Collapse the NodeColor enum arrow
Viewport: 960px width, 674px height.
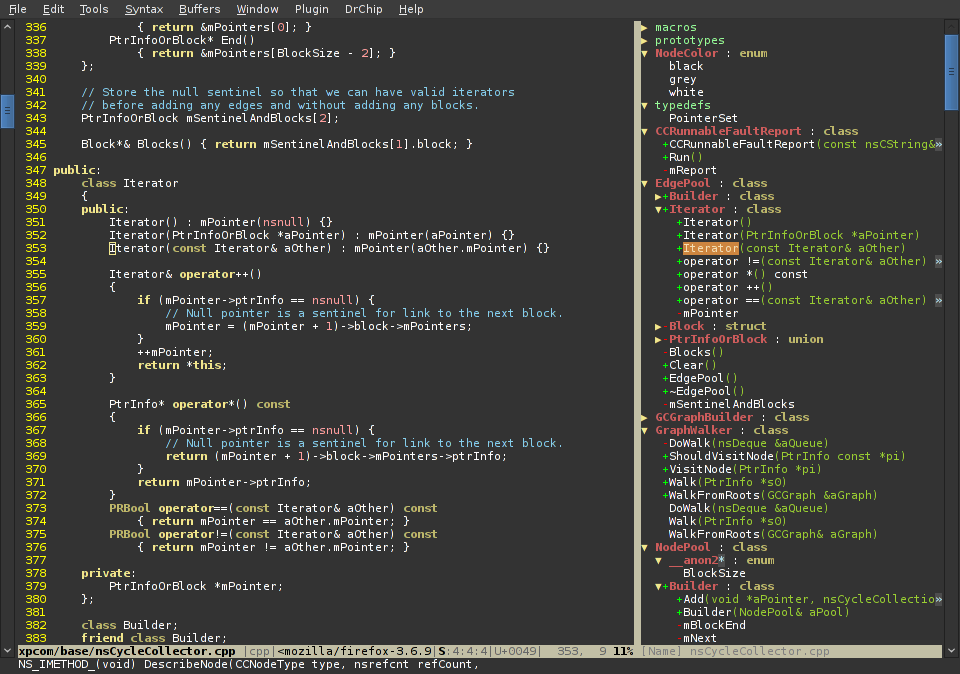pos(645,53)
